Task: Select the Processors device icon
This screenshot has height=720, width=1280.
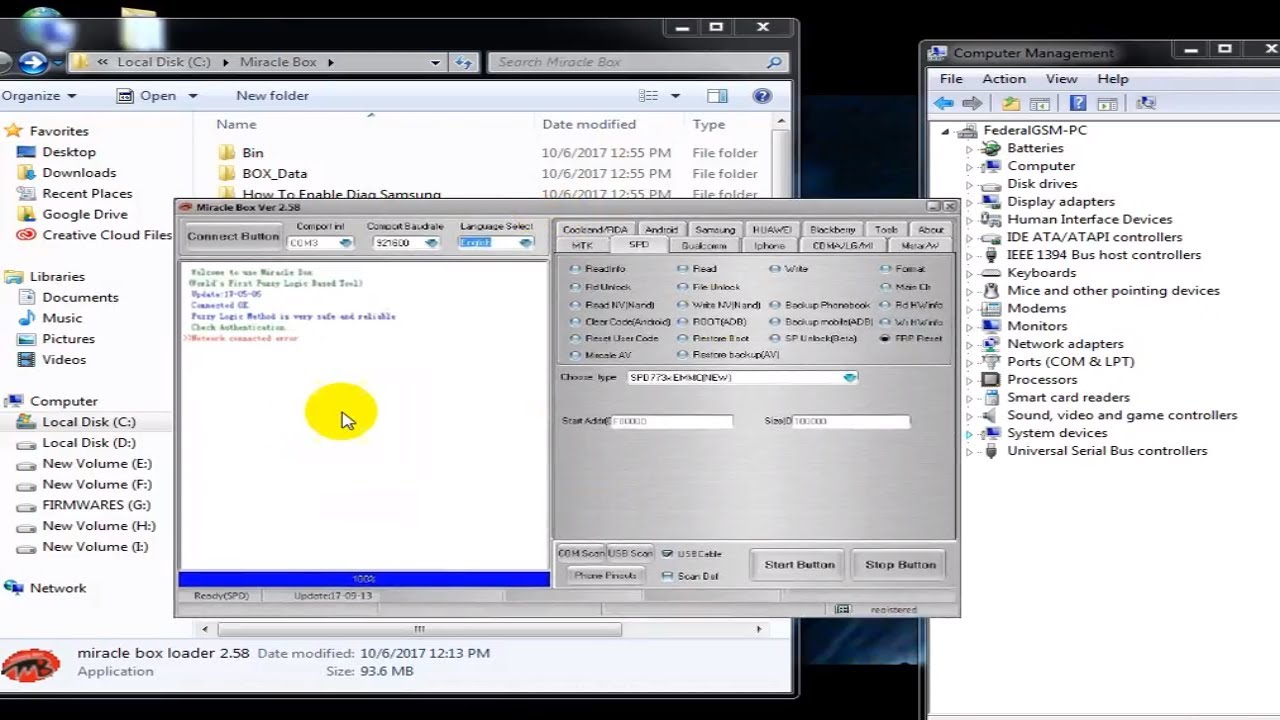Action: (x=991, y=380)
